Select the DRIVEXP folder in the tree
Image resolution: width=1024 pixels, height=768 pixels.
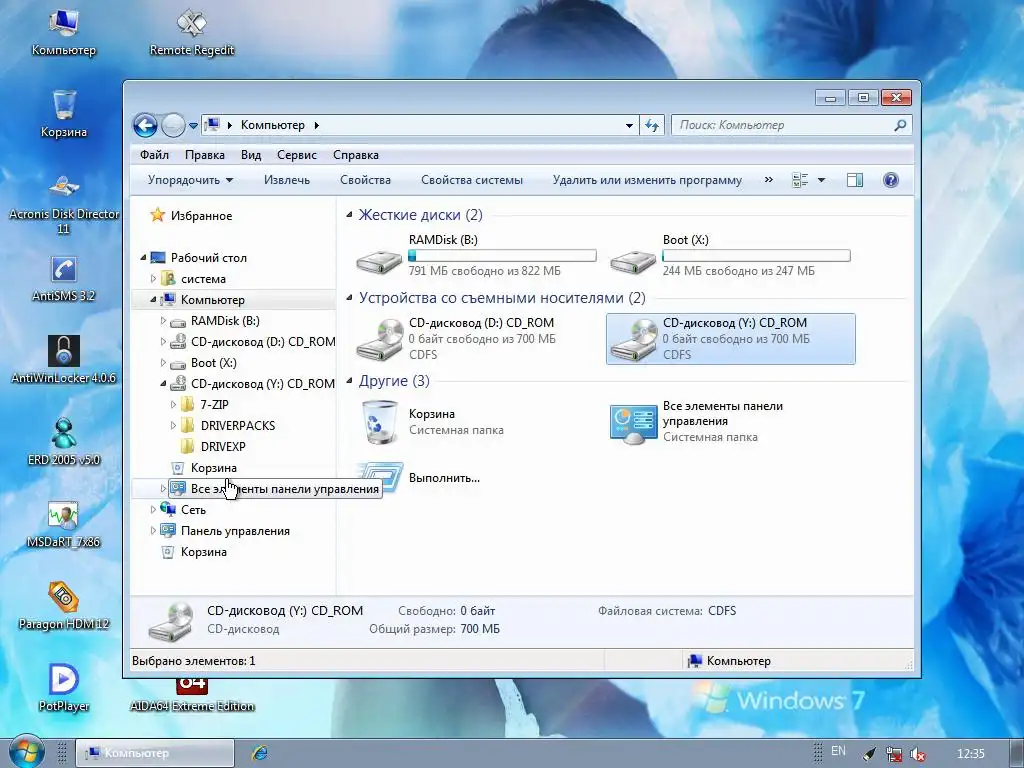pos(223,447)
